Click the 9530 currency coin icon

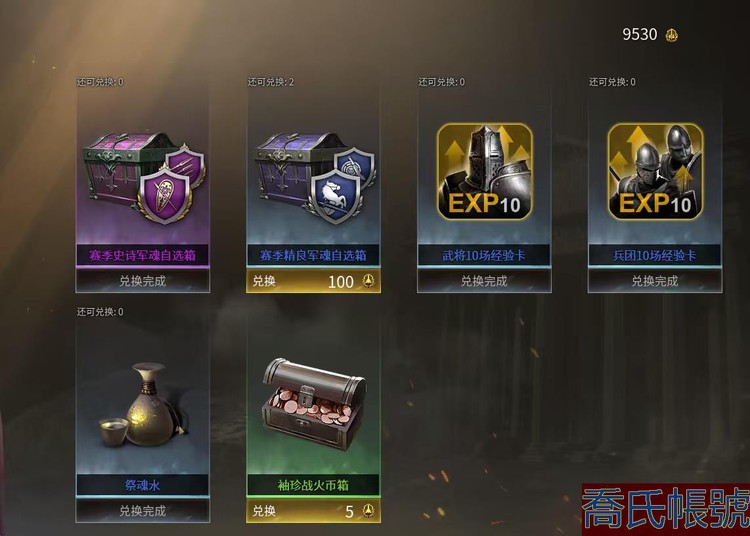672,35
